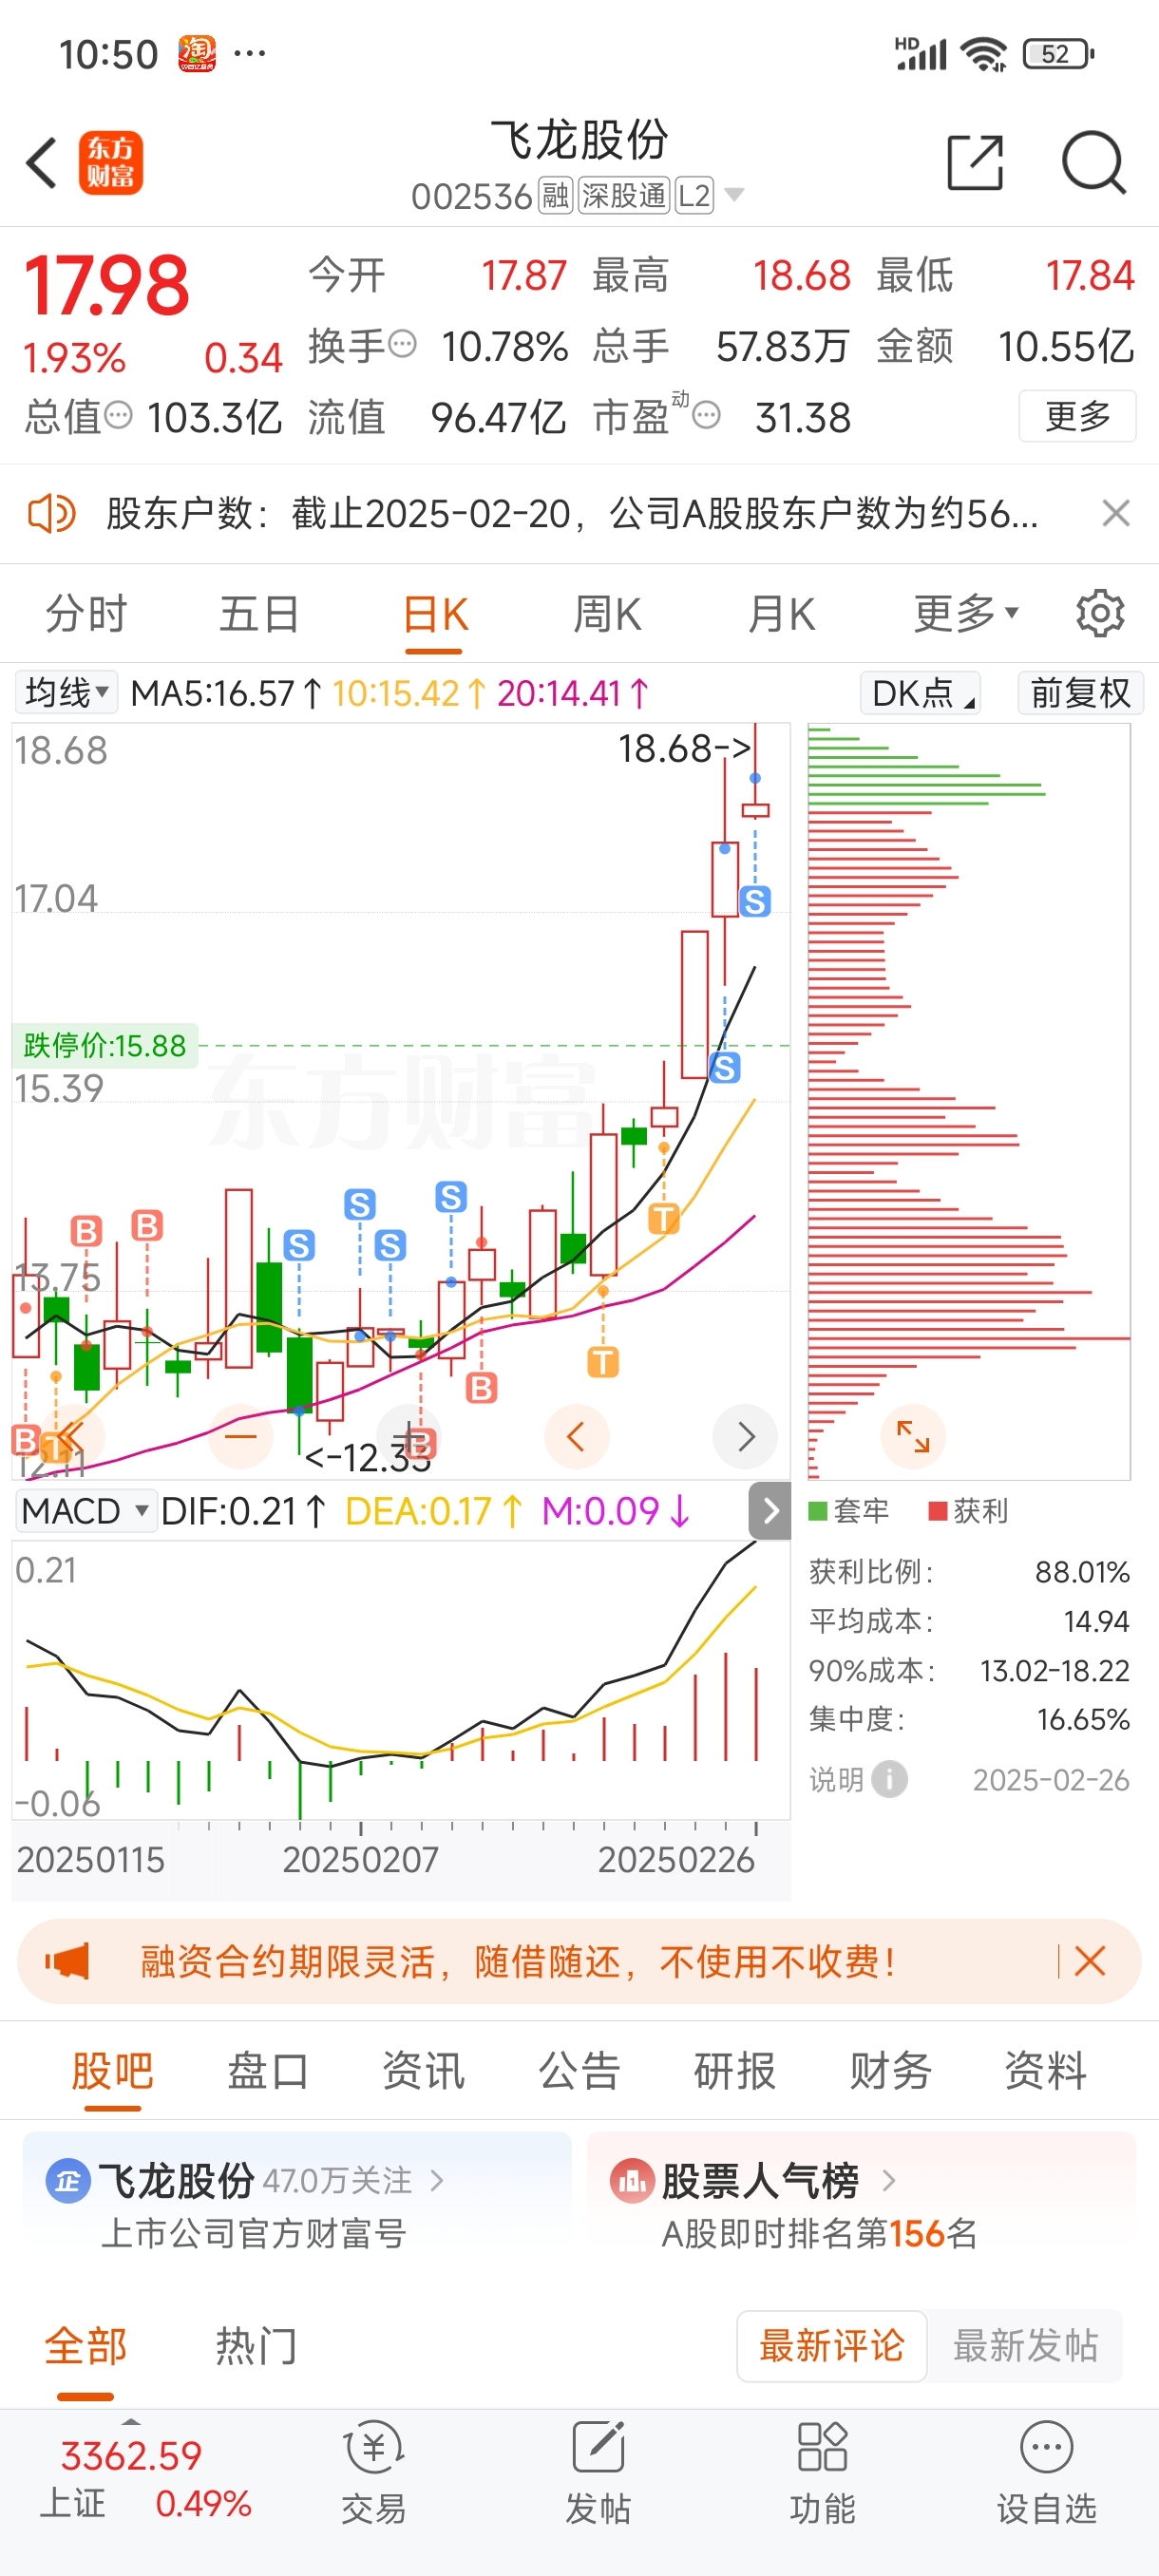Tap the 股票人气榜 chart icon
The width and height of the screenshot is (1159, 2576).
(632, 2180)
